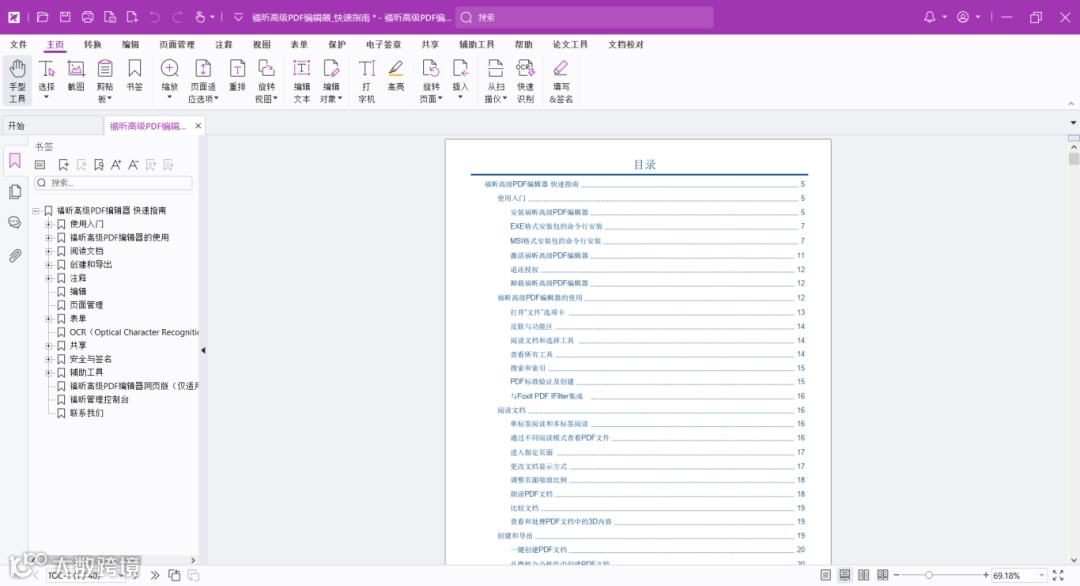This screenshot has height=586, width=1080.
Task: Click the Typewriter tool (打字机)
Action: [366, 81]
